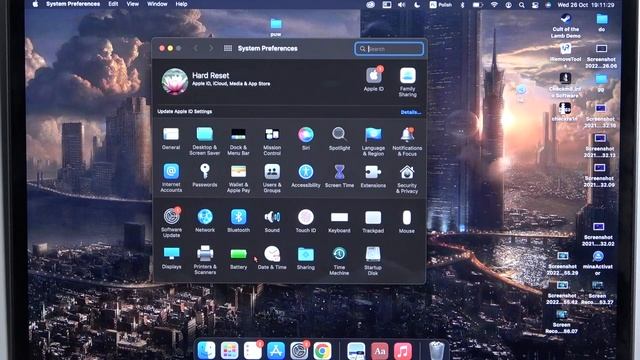The image size is (640, 360).
Task: Open the App Store from the Dock
Action: [276, 350]
